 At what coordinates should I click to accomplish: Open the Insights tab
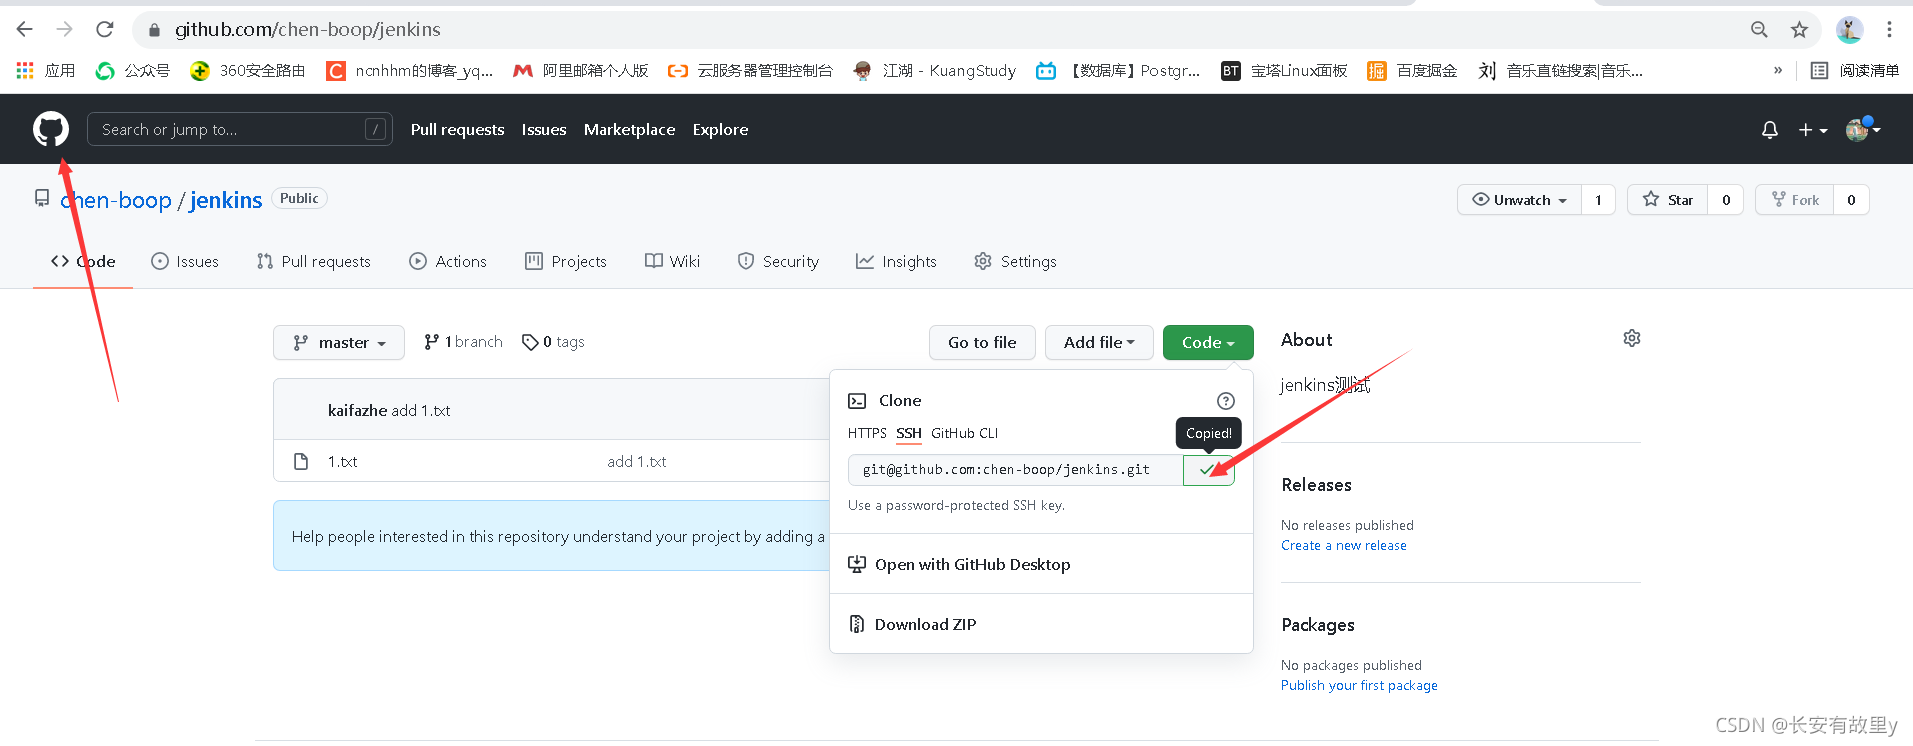[x=896, y=261]
